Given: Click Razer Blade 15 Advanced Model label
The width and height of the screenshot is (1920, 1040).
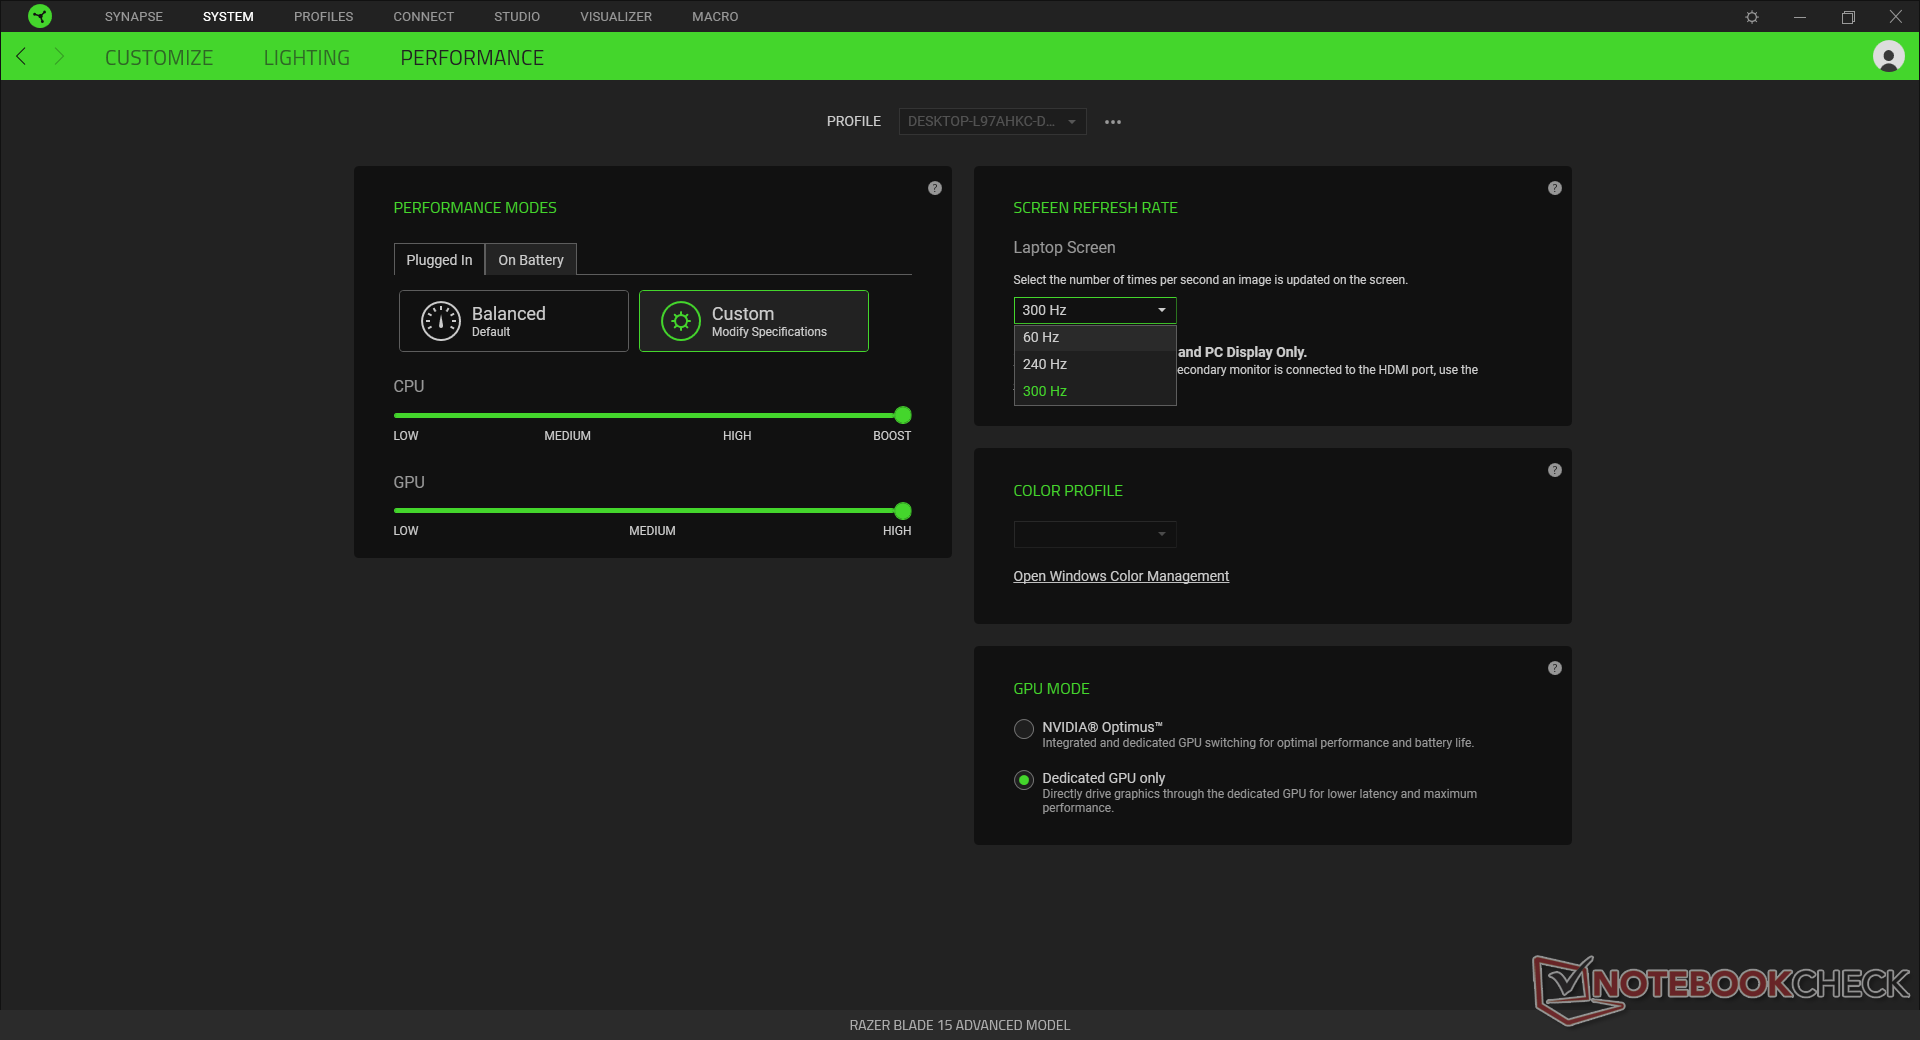Looking at the screenshot, I should (x=959, y=1025).
